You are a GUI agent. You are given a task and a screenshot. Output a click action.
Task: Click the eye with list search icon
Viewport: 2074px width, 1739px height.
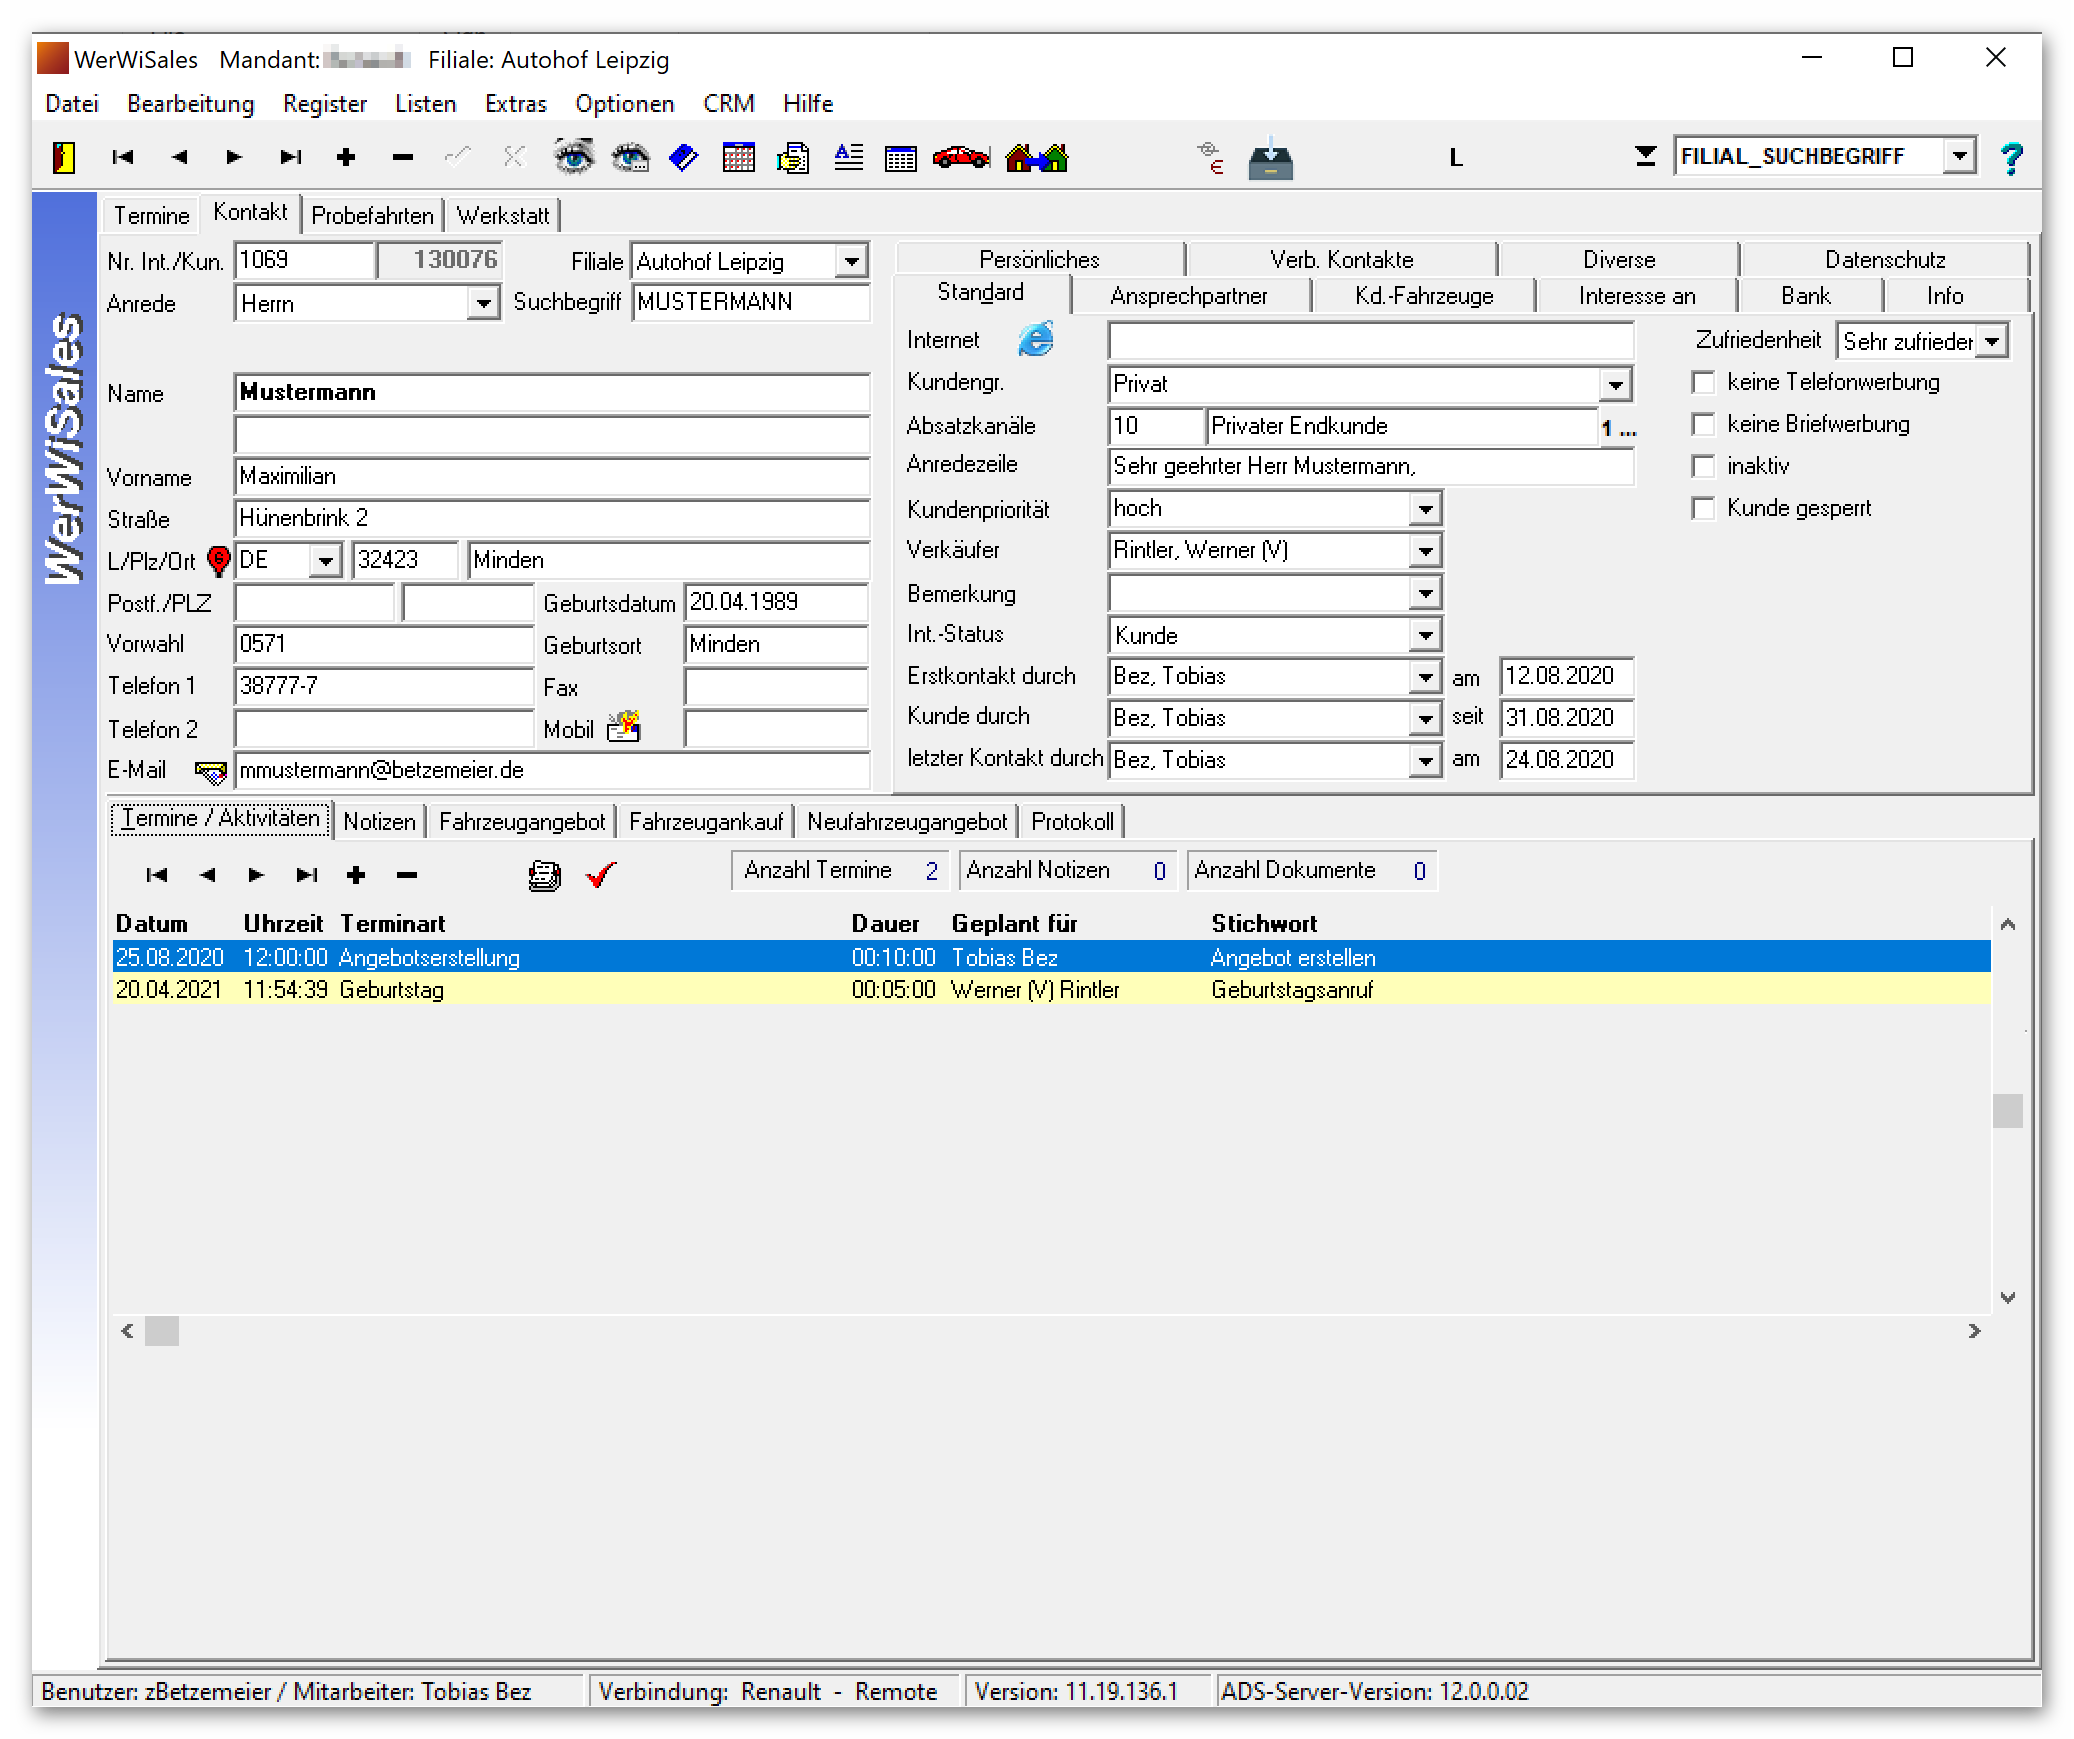[x=630, y=157]
